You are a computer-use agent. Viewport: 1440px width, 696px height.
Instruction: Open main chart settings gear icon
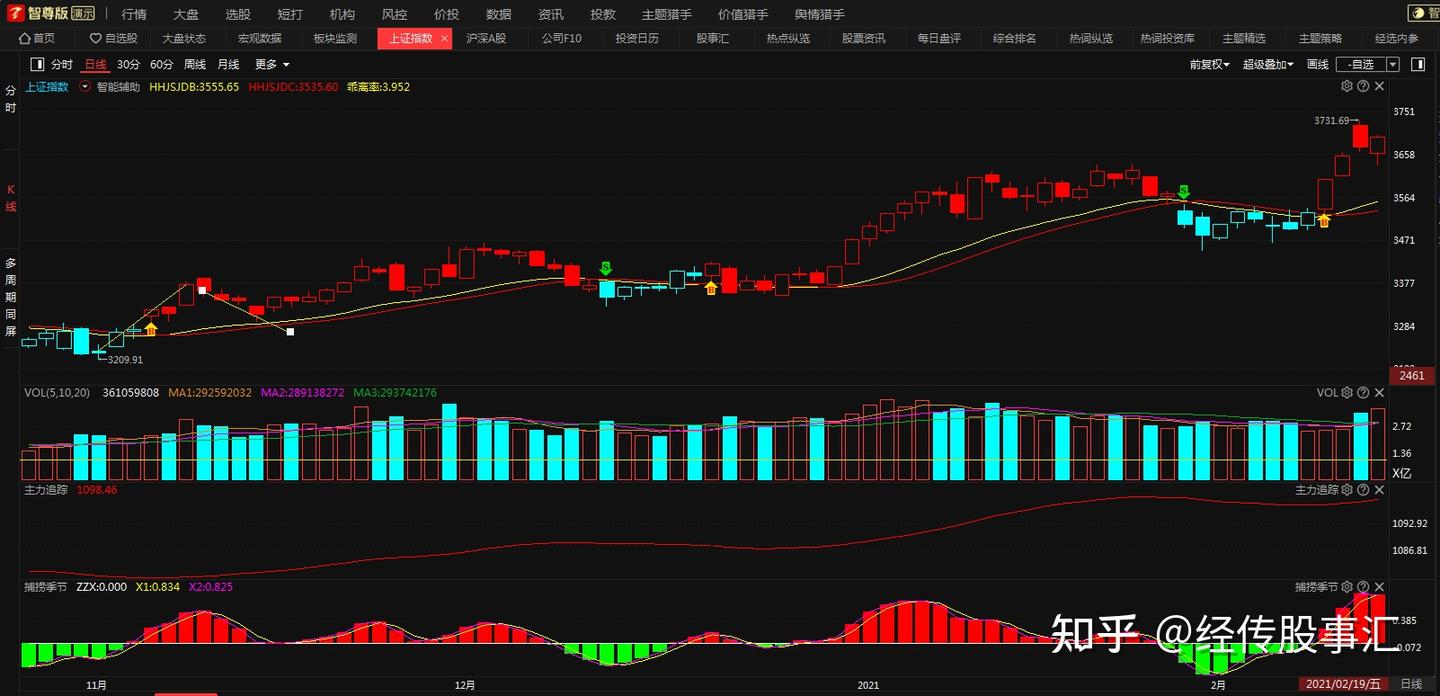click(1346, 87)
